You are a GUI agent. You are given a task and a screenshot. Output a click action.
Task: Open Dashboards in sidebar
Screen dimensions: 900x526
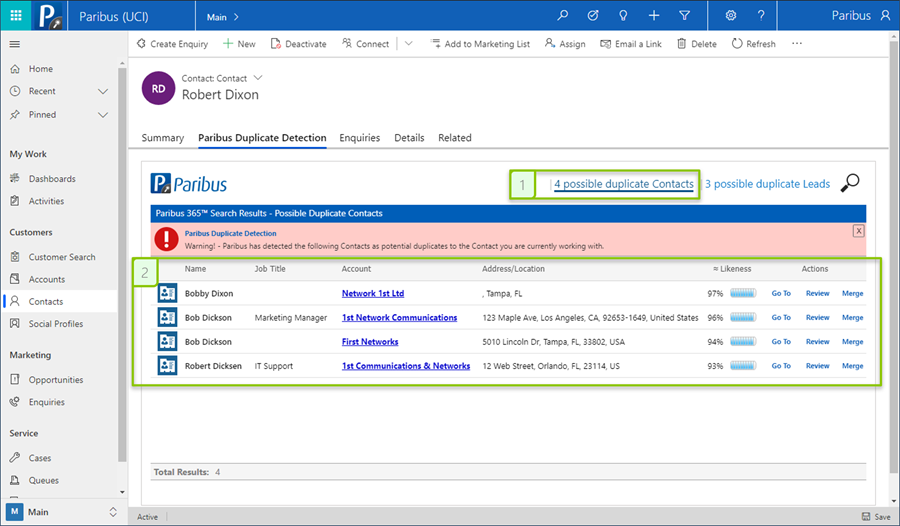point(52,179)
